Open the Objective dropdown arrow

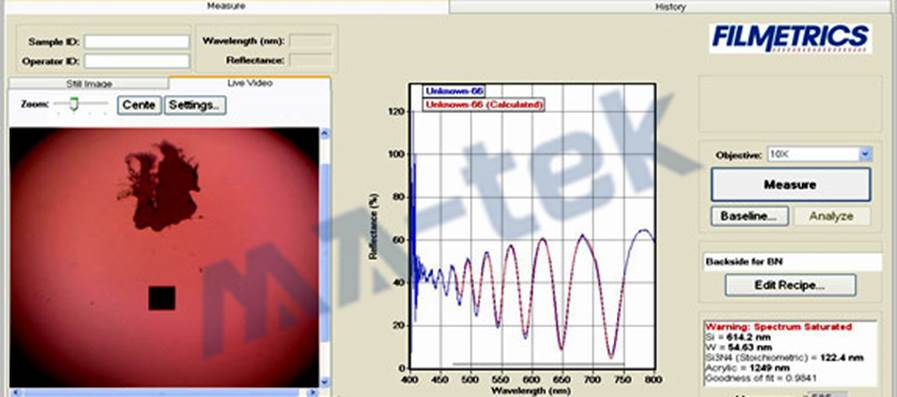click(x=865, y=154)
